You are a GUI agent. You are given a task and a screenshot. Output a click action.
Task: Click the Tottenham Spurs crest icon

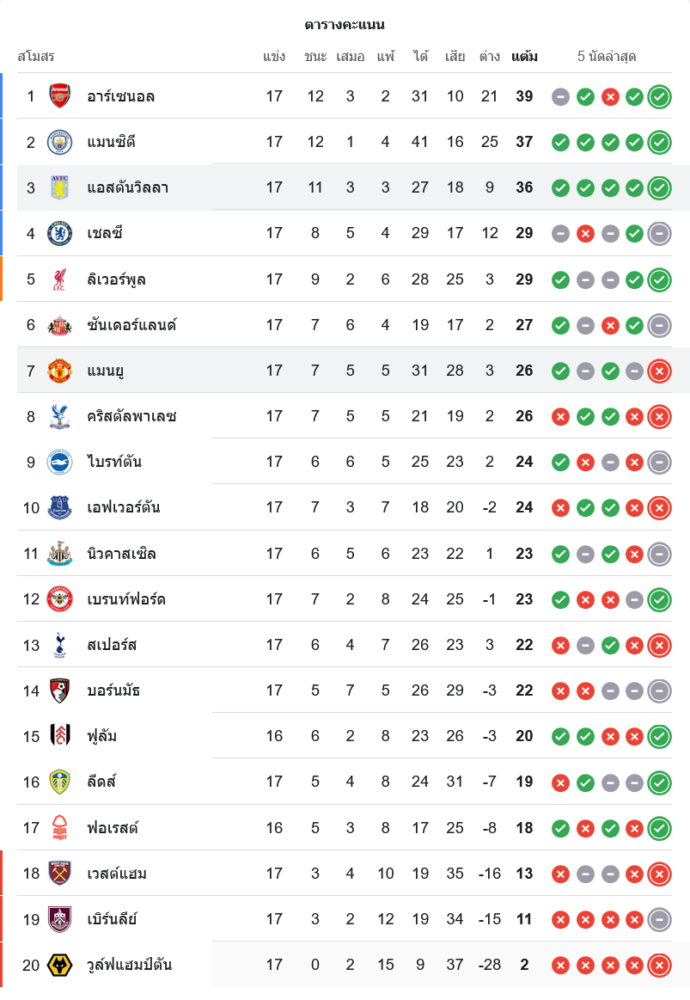pyautogui.click(x=60, y=645)
